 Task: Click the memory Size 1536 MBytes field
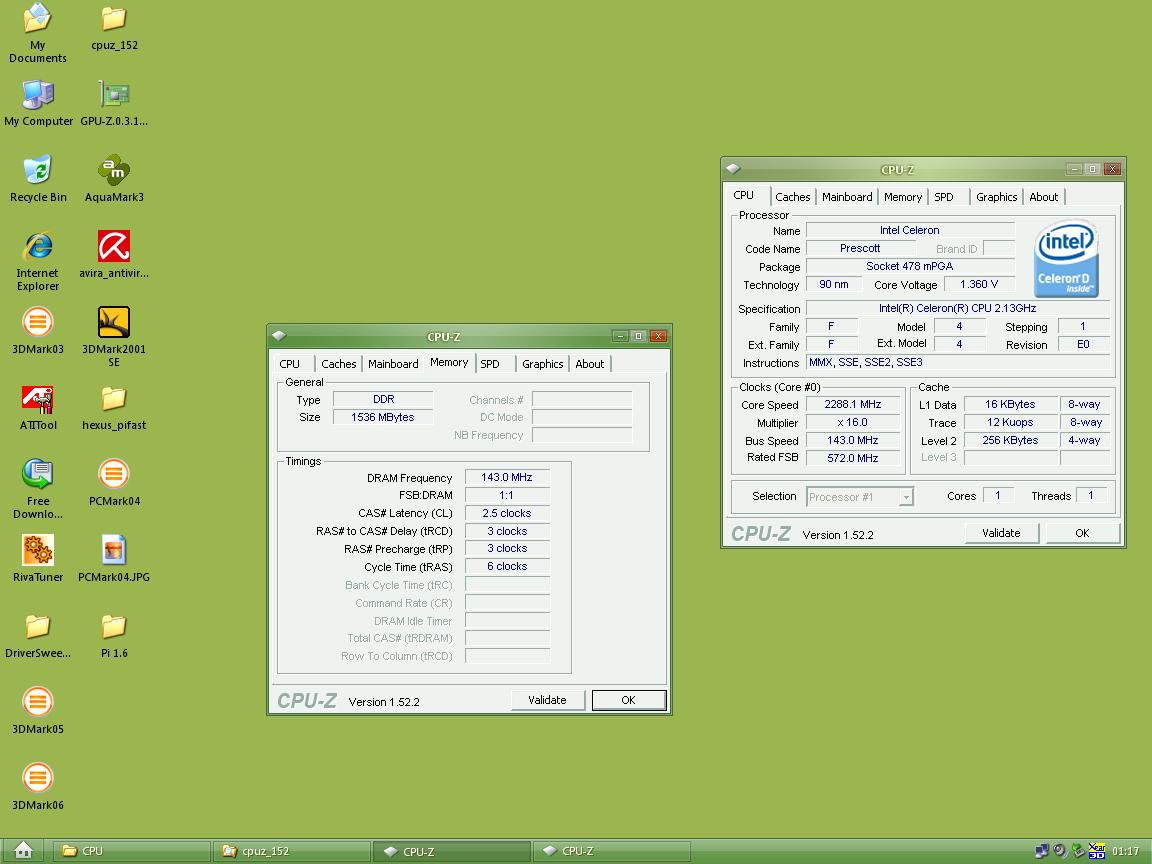coord(383,417)
